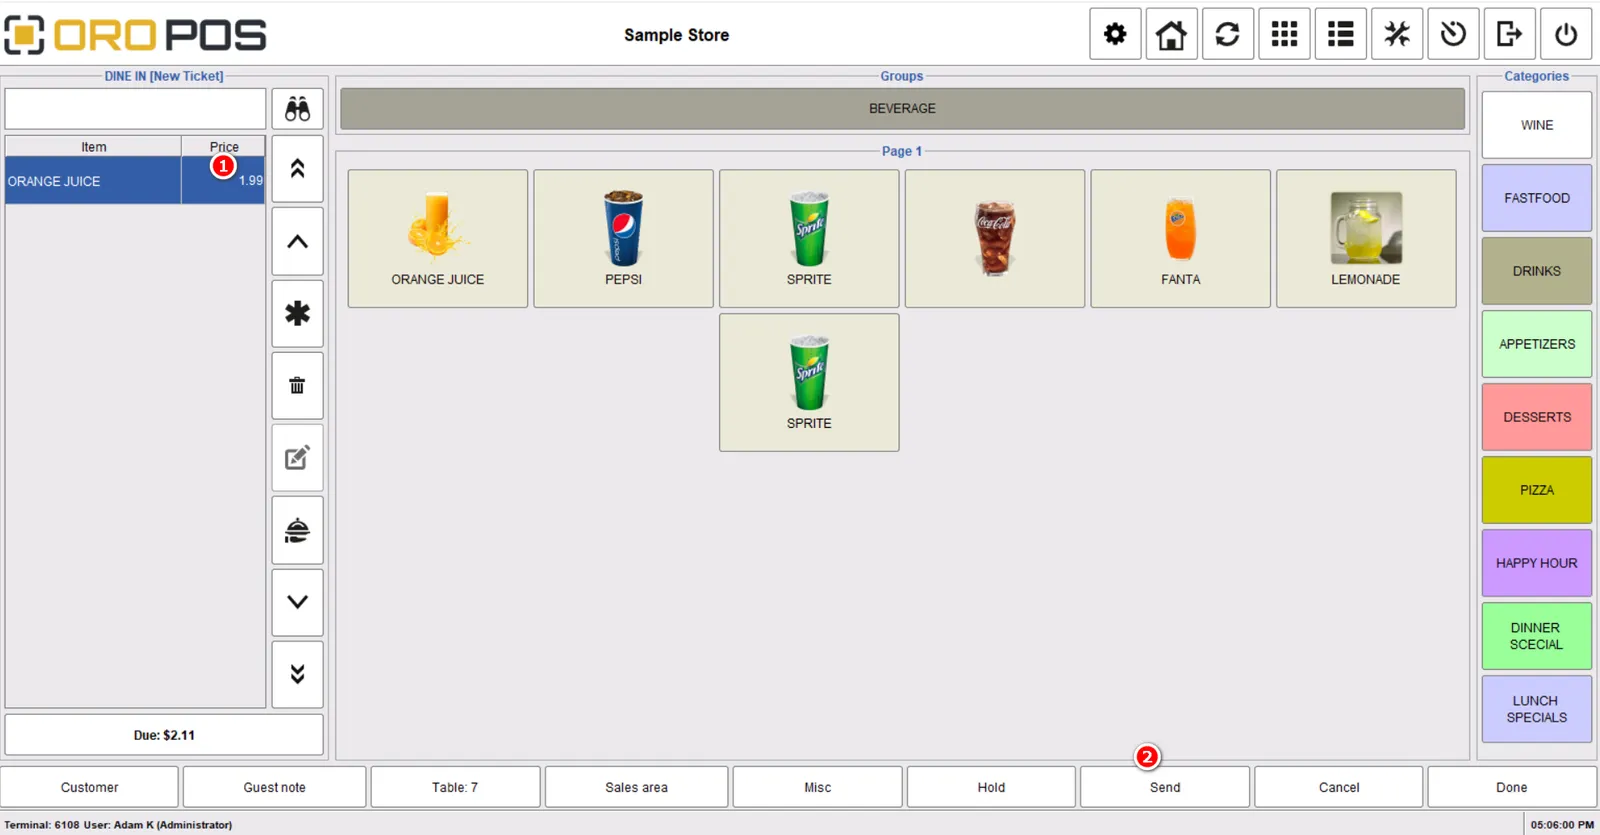
Task: Move selection down one row
Action: click(297, 602)
